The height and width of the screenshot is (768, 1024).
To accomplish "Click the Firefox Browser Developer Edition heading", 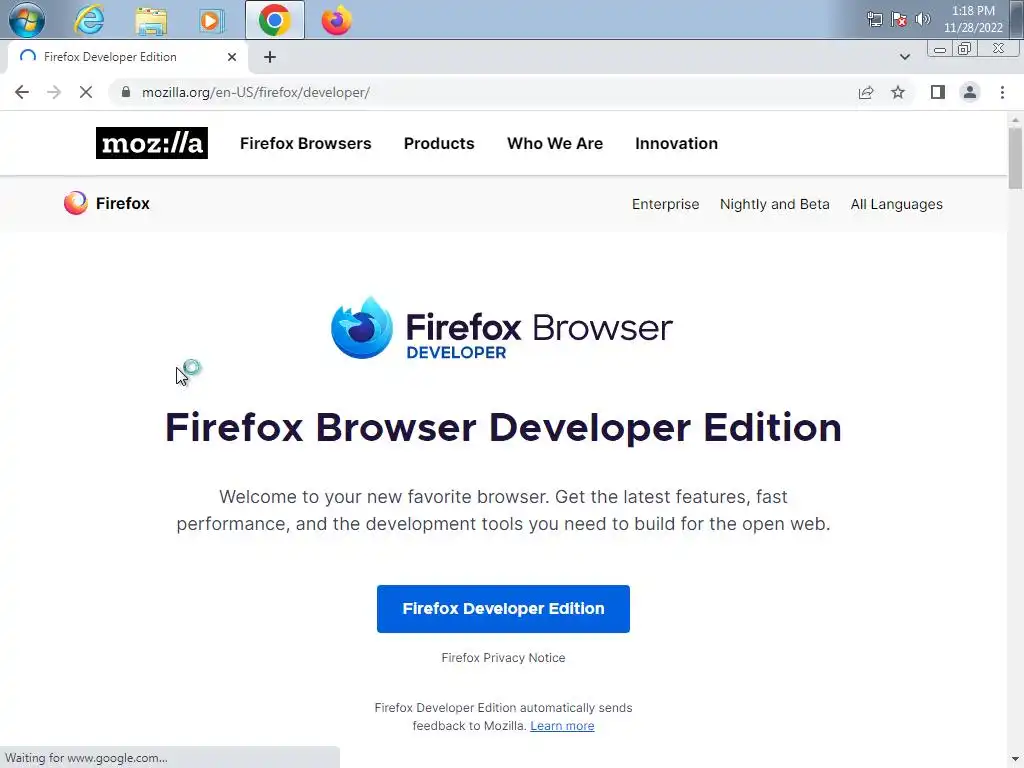I will (503, 428).
